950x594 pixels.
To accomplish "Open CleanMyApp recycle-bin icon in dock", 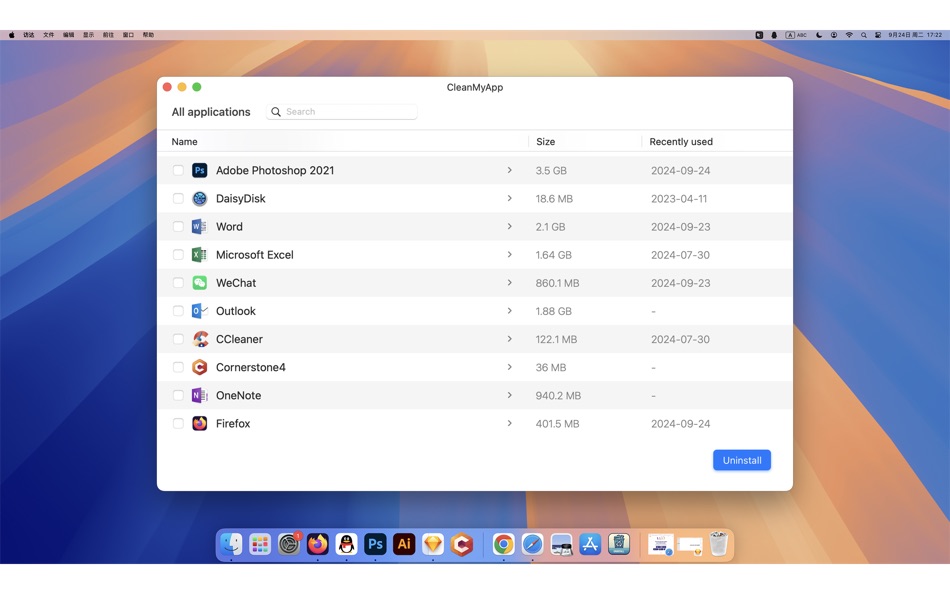I will click(619, 544).
